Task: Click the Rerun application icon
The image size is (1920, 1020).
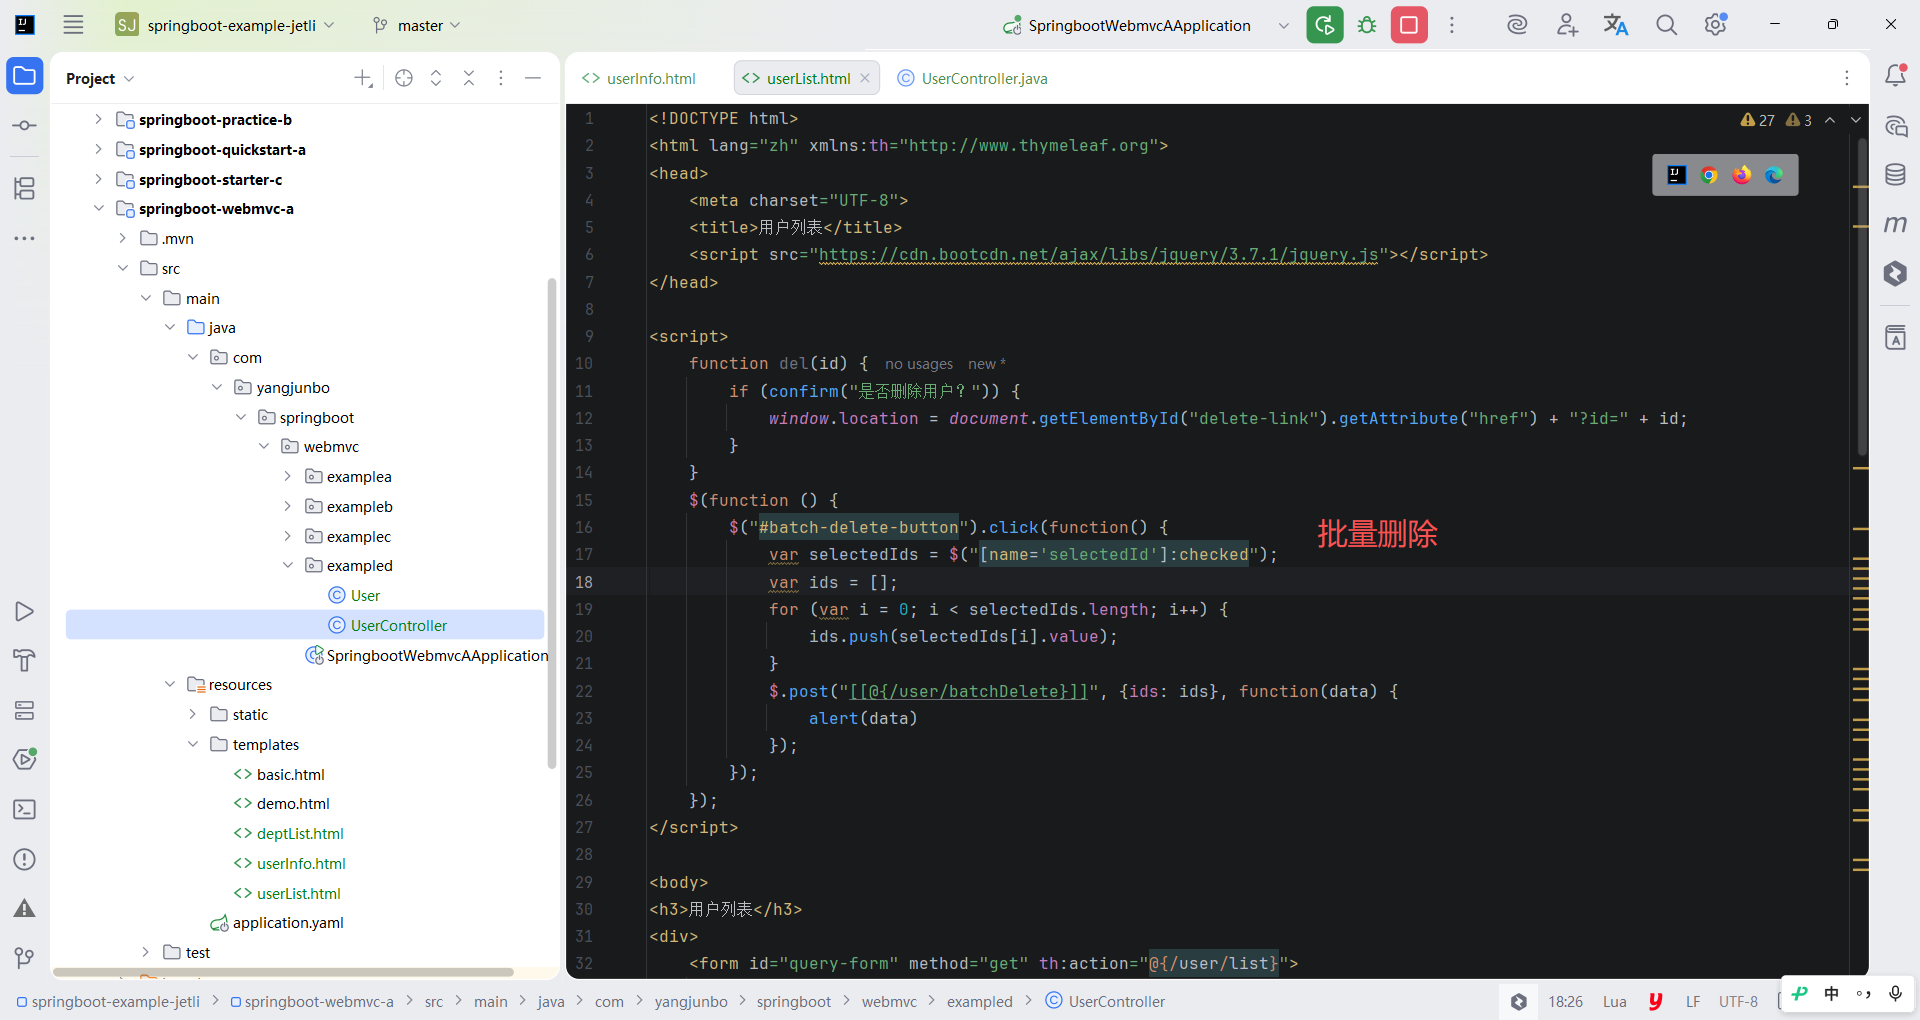Action: tap(1325, 25)
